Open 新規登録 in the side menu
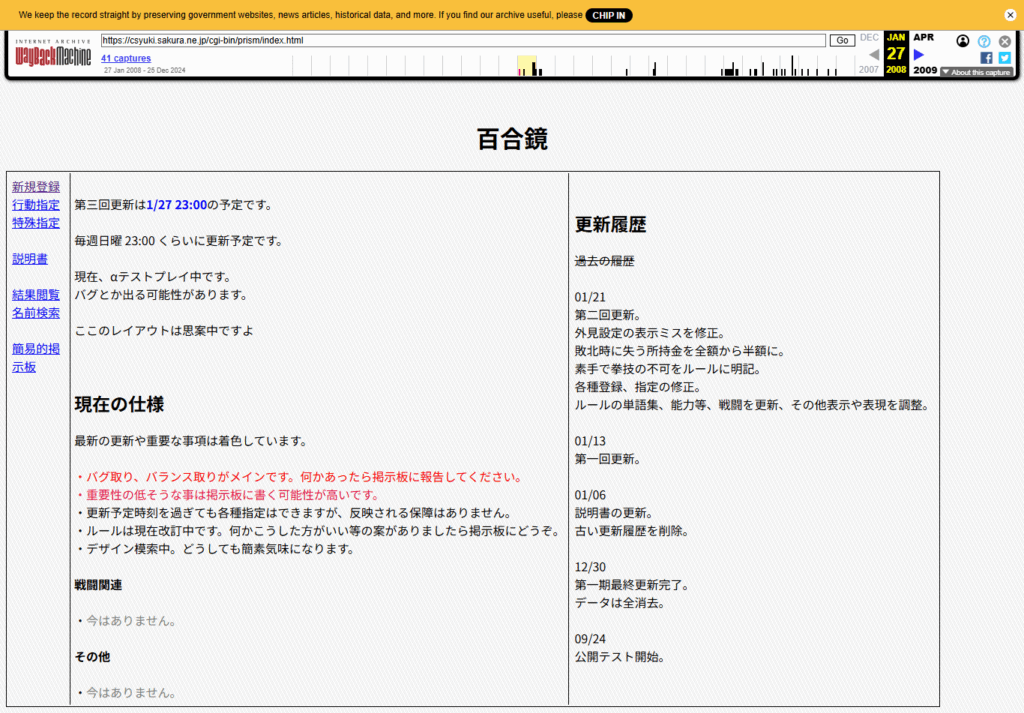1024x713 pixels. [x=36, y=187]
